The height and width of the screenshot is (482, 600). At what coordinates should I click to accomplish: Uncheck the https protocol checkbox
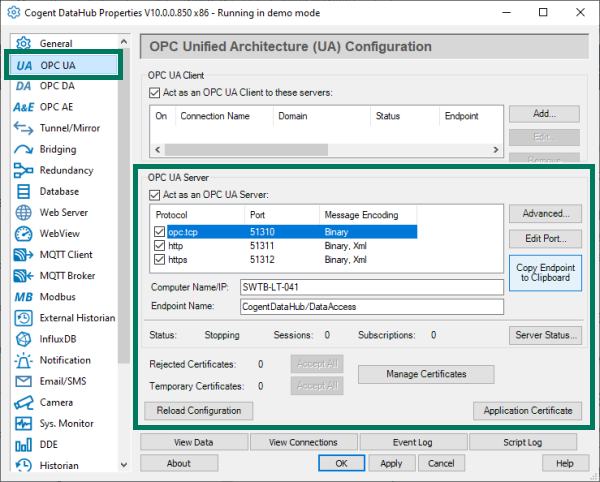[x=160, y=260]
